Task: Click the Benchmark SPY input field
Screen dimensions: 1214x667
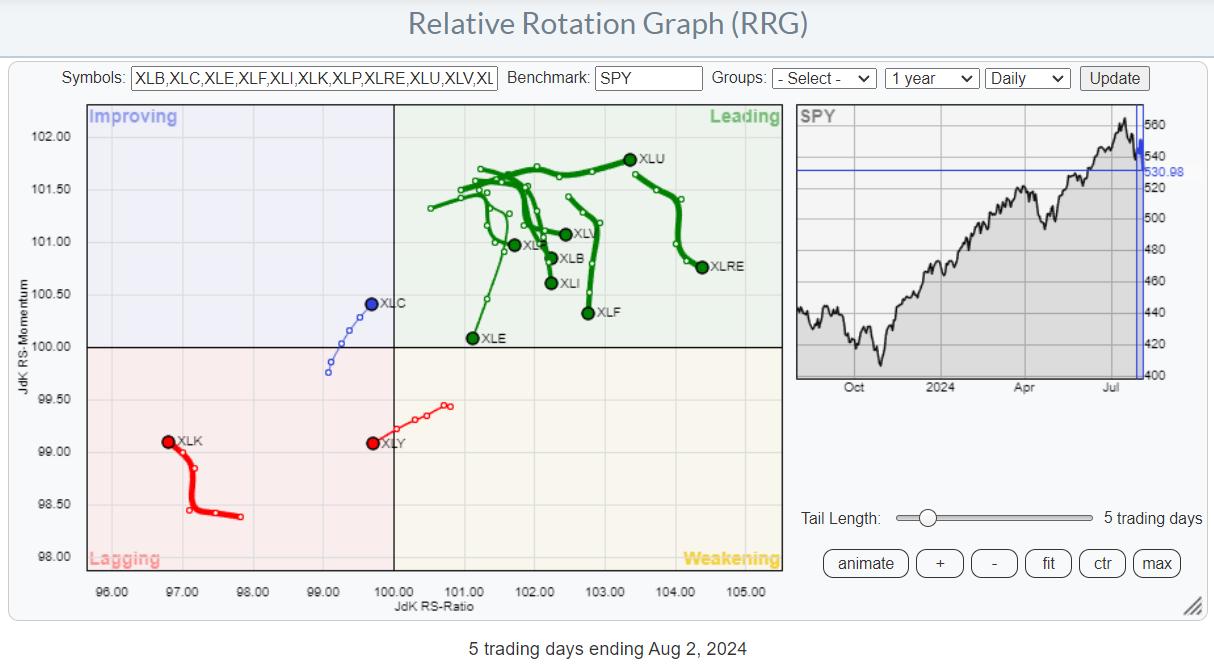Action: tap(648, 78)
